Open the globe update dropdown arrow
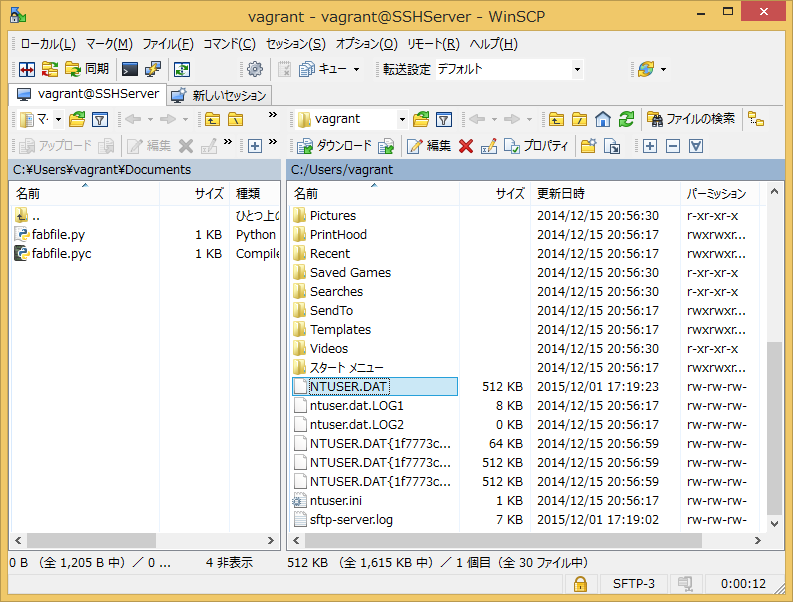The height and width of the screenshot is (602, 793). (664, 69)
